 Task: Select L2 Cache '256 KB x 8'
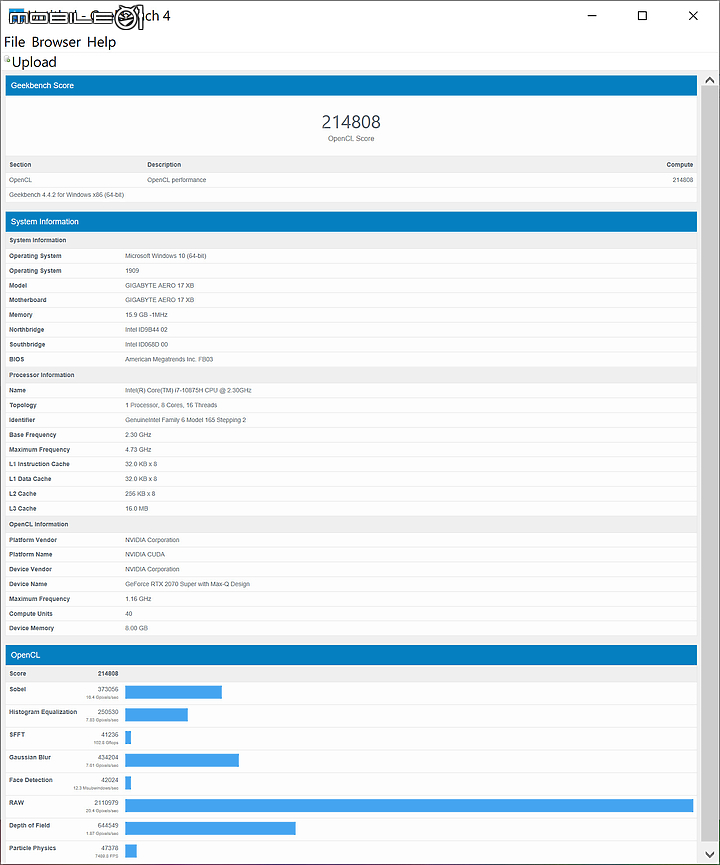click(x=140, y=494)
